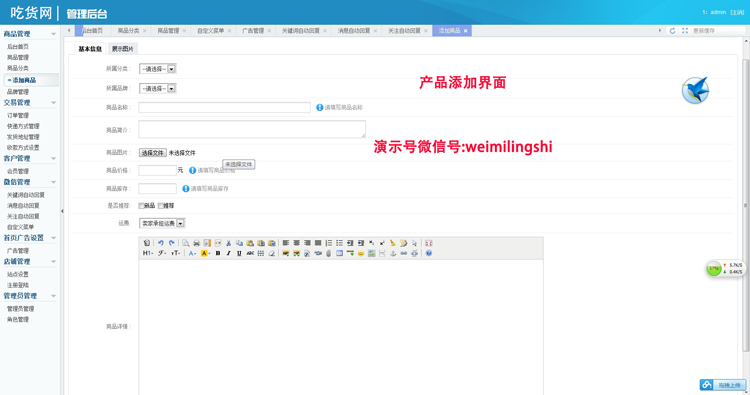Apply italic formatting in the editor

(x=229, y=253)
